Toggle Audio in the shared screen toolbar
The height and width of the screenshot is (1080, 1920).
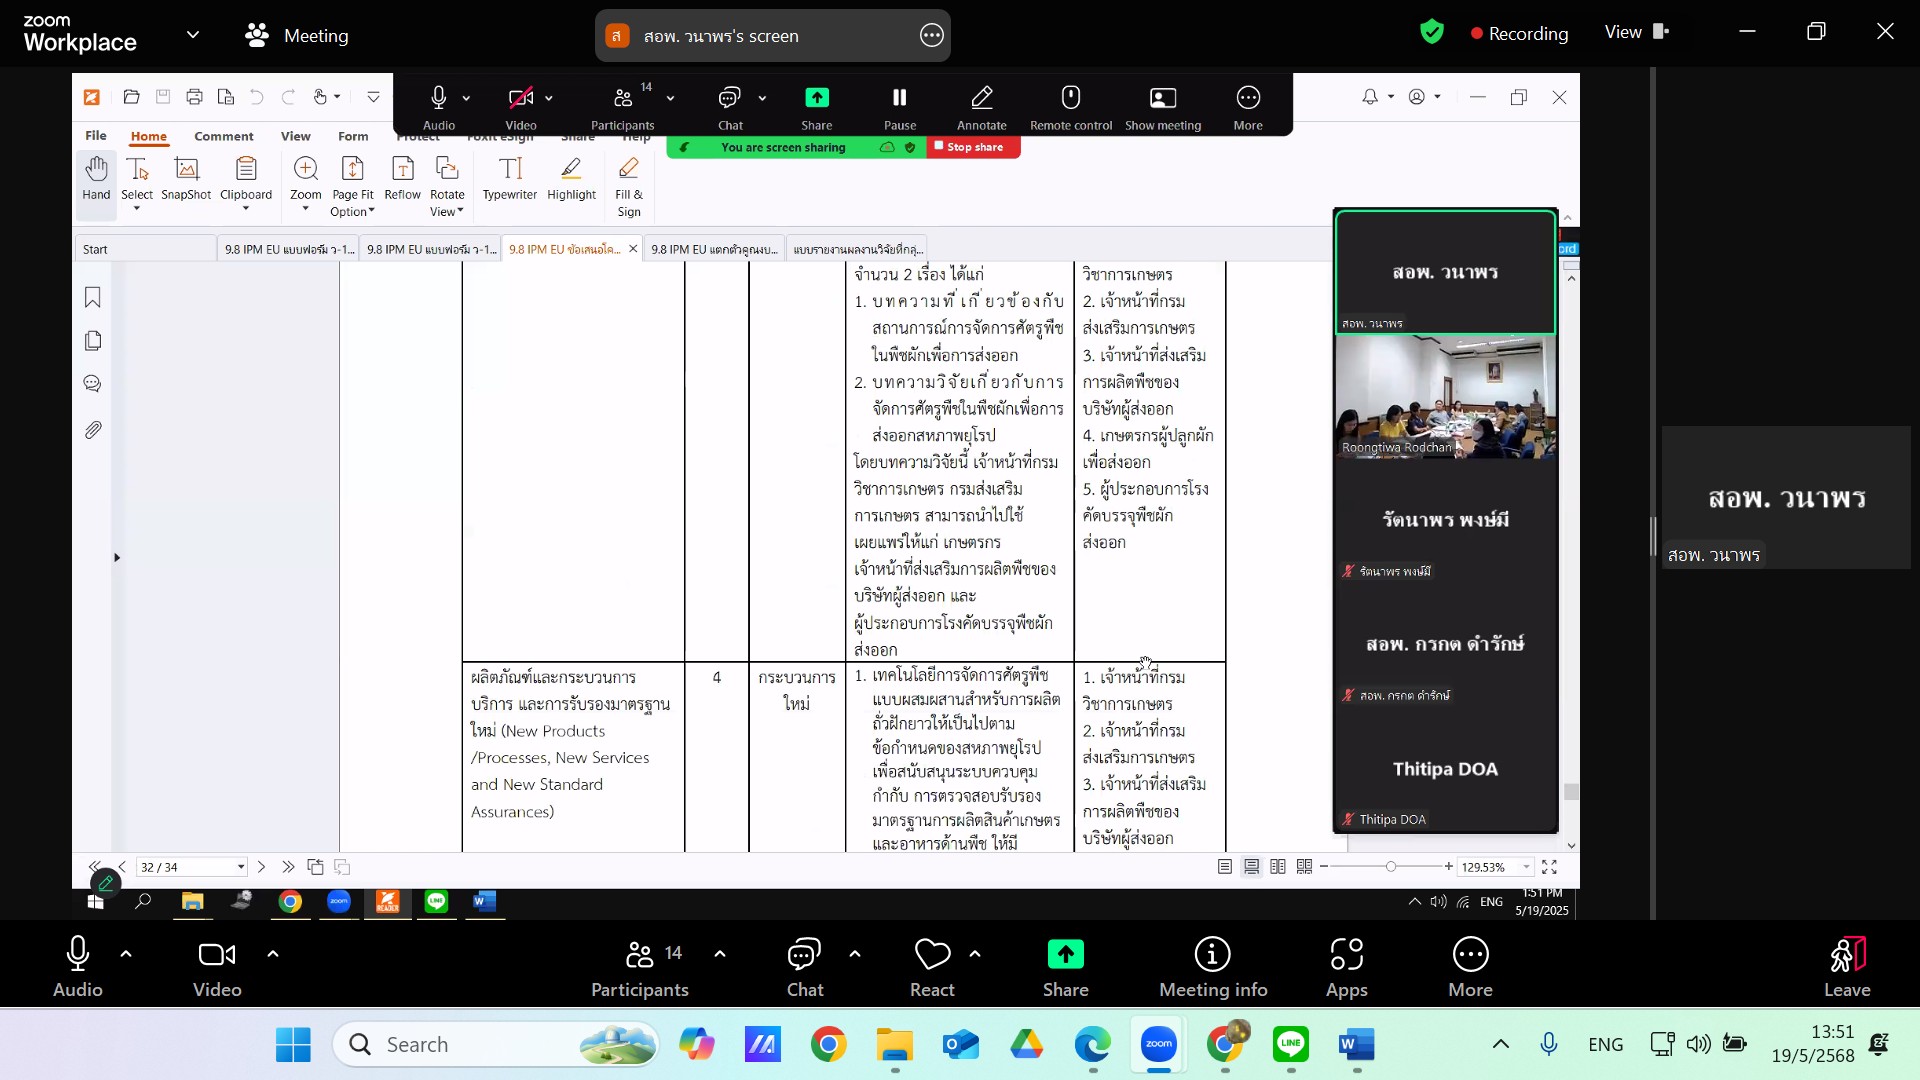pyautogui.click(x=438, y=107)
